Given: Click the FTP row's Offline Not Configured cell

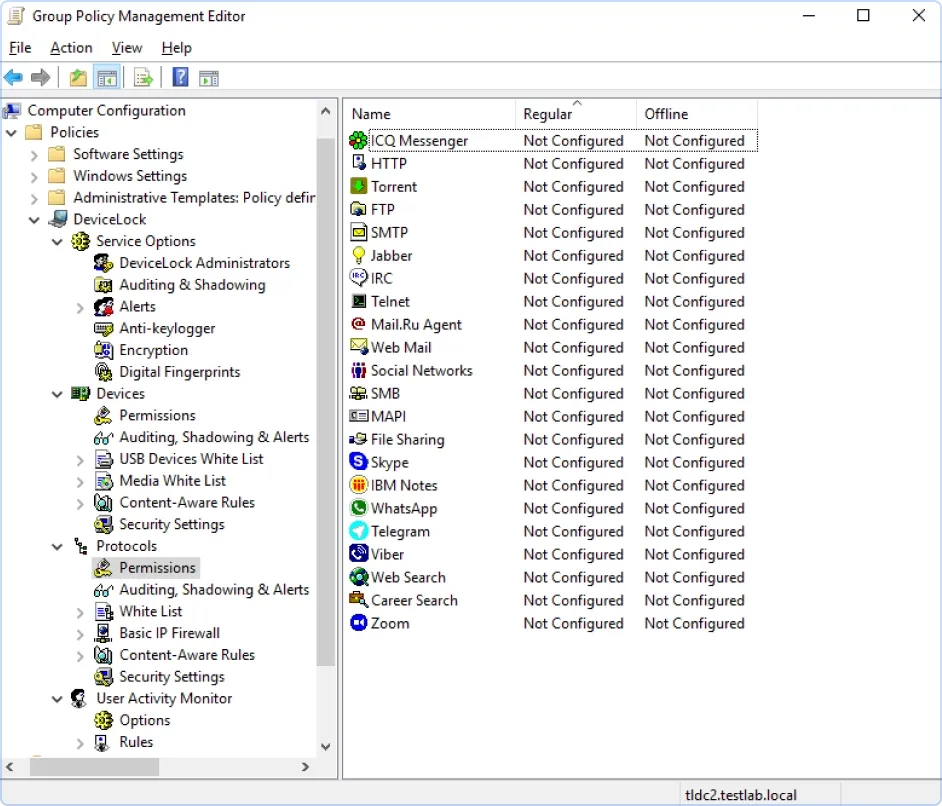Looking at the screenshot, I should pos(694,210).
